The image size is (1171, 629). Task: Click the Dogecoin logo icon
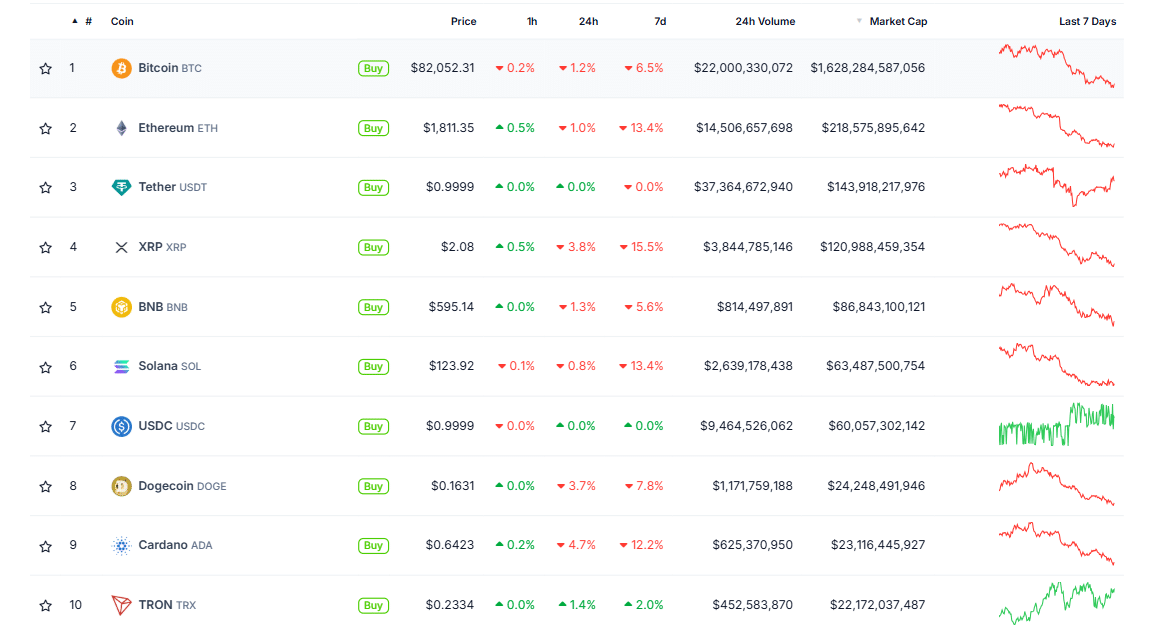pos(121,486)
